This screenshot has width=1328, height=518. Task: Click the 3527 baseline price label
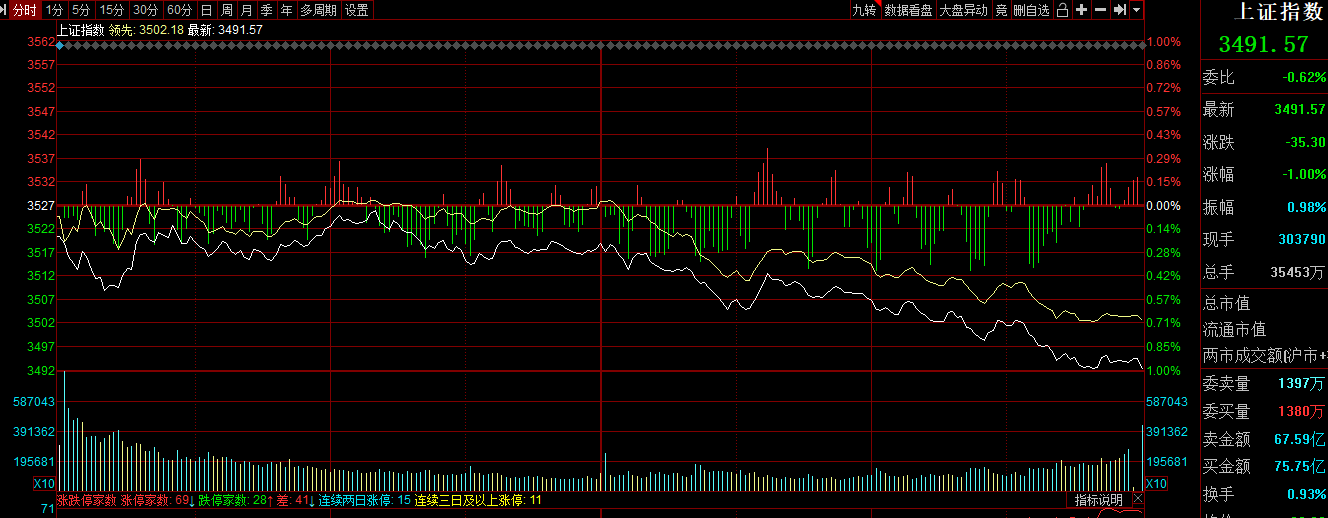pyautogui.click(x=41, y=205)
